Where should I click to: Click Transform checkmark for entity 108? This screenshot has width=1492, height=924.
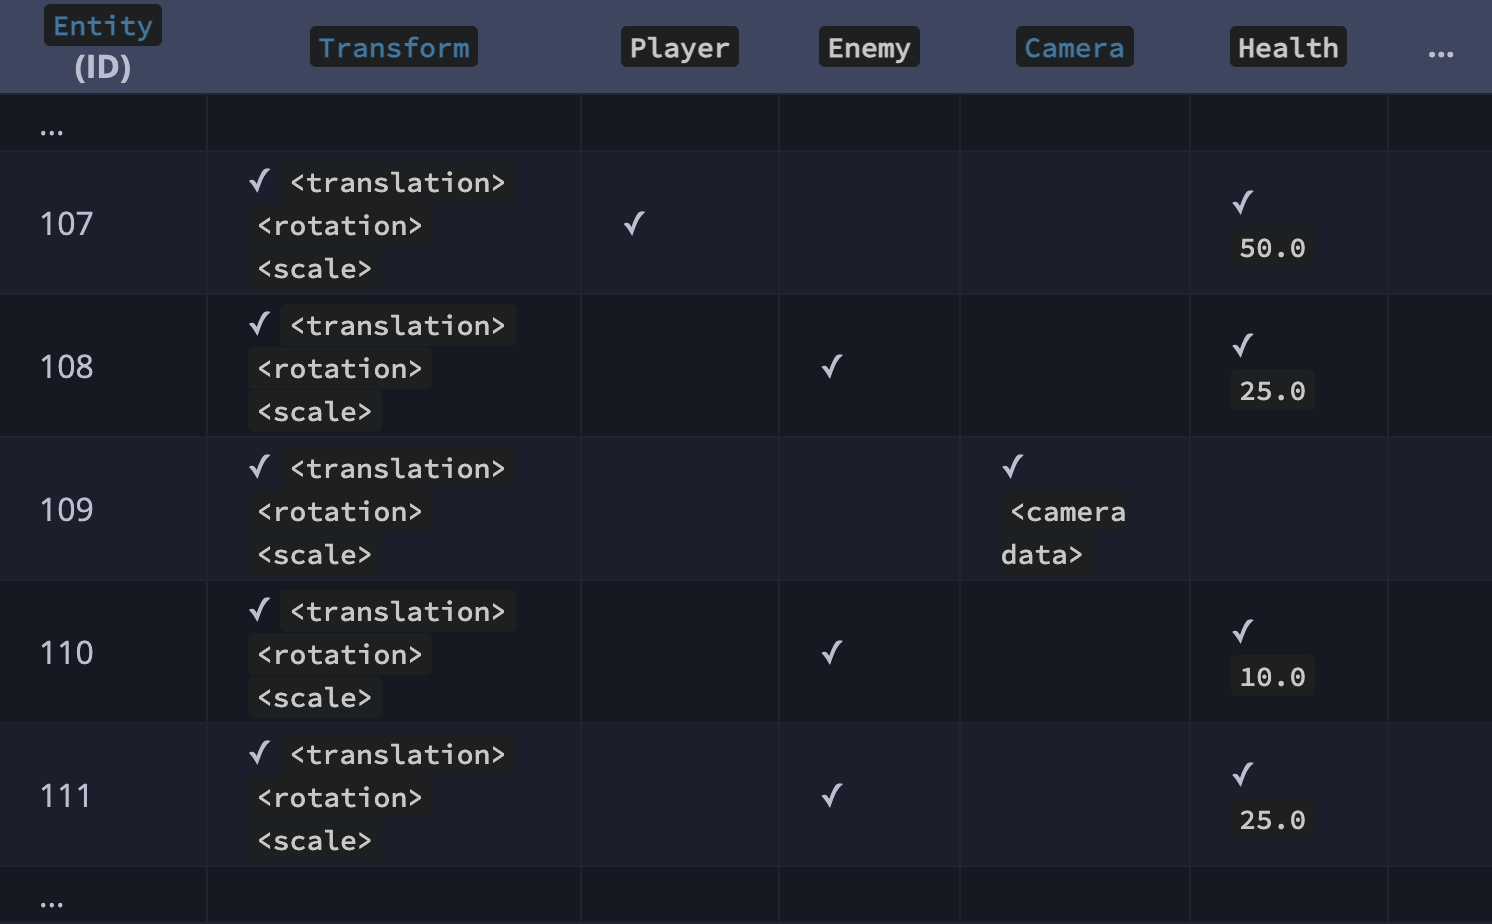point(260,324)
